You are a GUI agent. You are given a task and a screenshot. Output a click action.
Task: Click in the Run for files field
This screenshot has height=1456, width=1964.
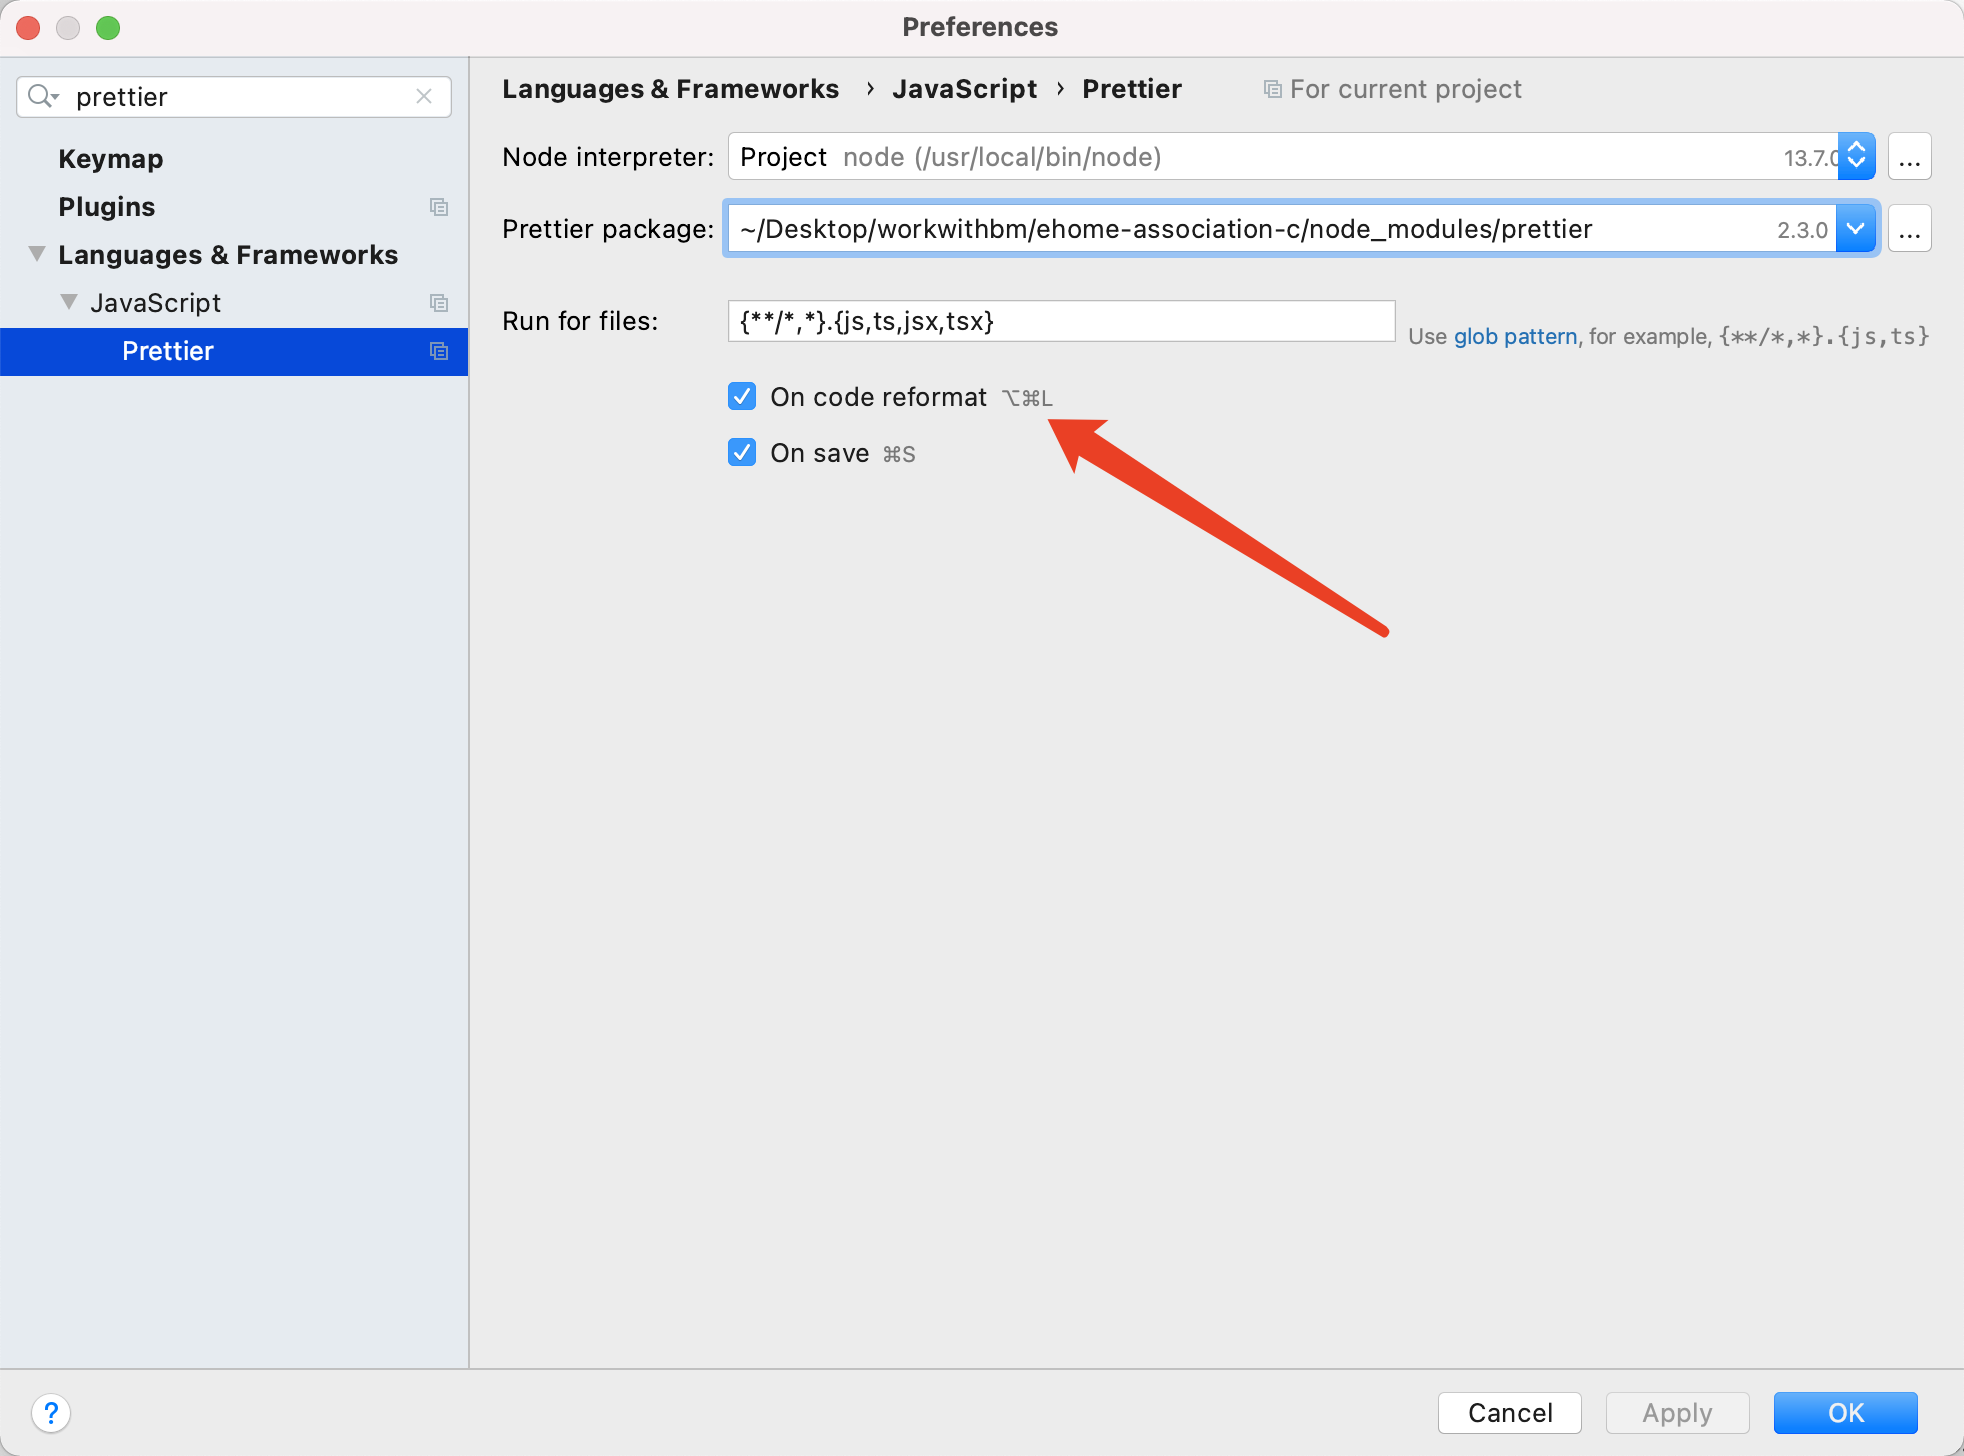[1060, 321]
